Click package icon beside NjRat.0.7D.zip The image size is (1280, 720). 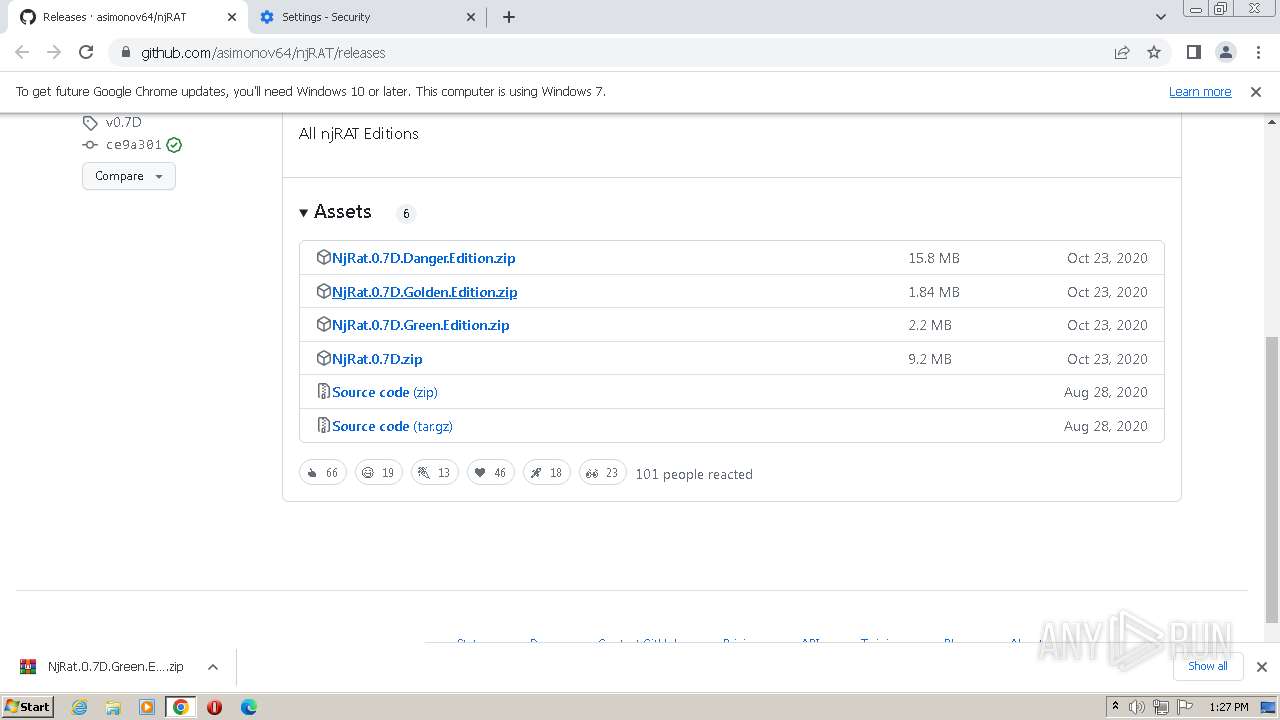(x=323, y=358)
